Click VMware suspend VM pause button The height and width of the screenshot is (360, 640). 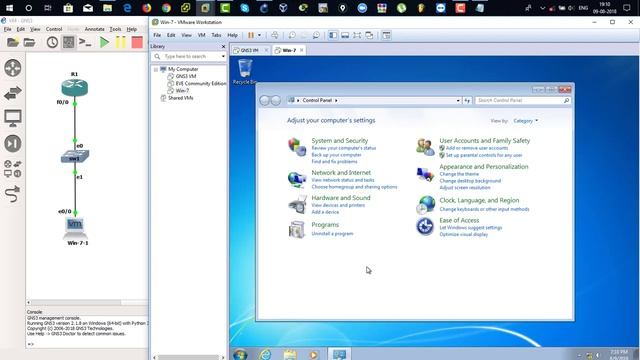click(x=251, y=36)
